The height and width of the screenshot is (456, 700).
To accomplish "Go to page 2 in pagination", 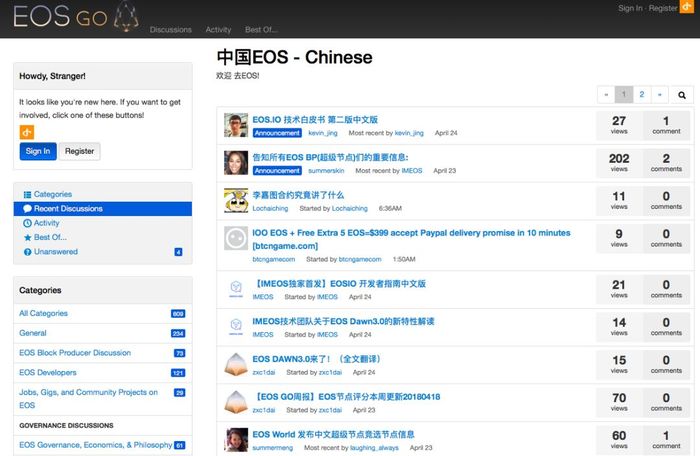I will coord(642,95).
